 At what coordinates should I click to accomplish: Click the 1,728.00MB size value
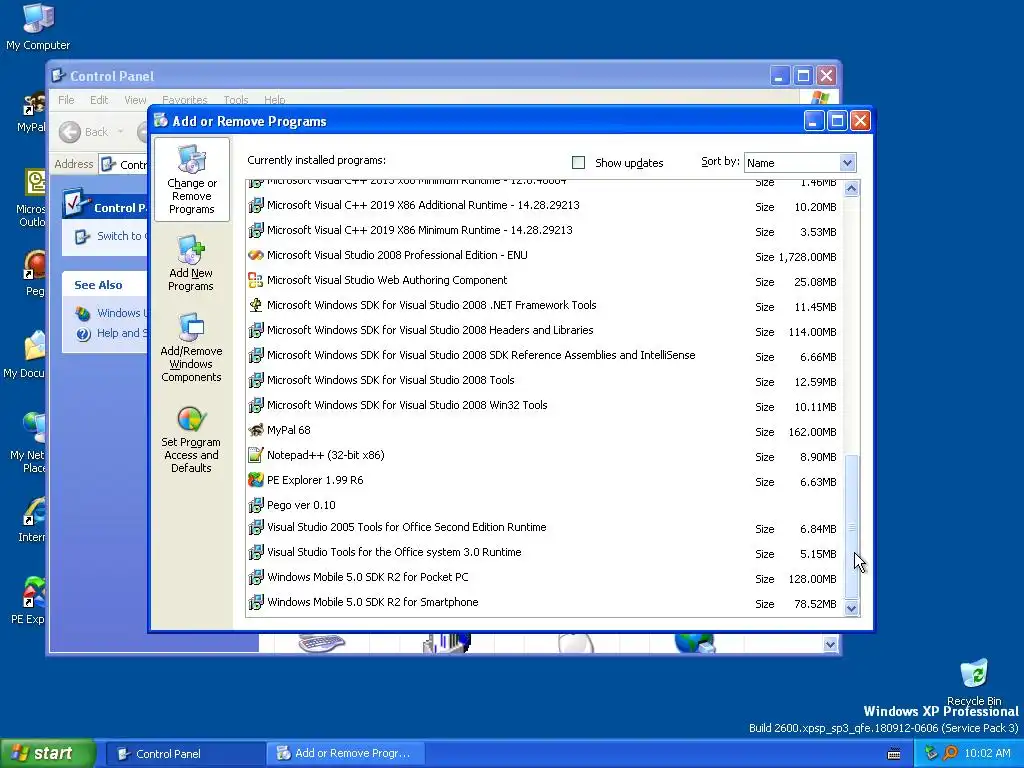807,257
